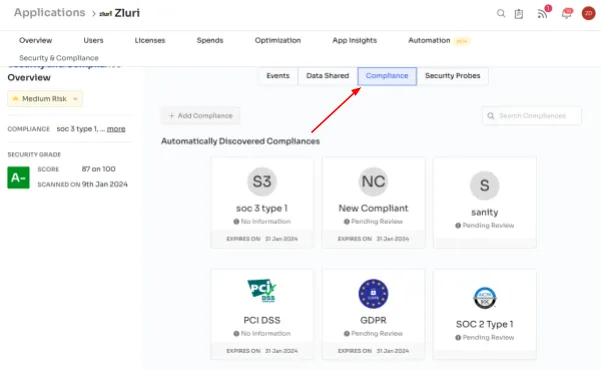This screenshot has width=601, height=370.
Task: Open the New Compliant compliance card
Action: [x=373, y=202]
